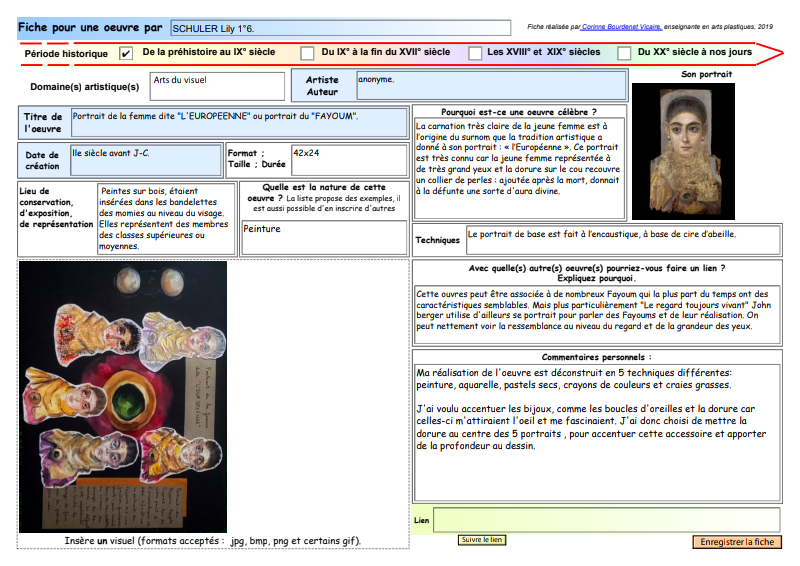This screenshot has height=566, width=800.
Task: Edit the artwork title field about "L'EUROPEENNE"
Action: tap(239, 123)
